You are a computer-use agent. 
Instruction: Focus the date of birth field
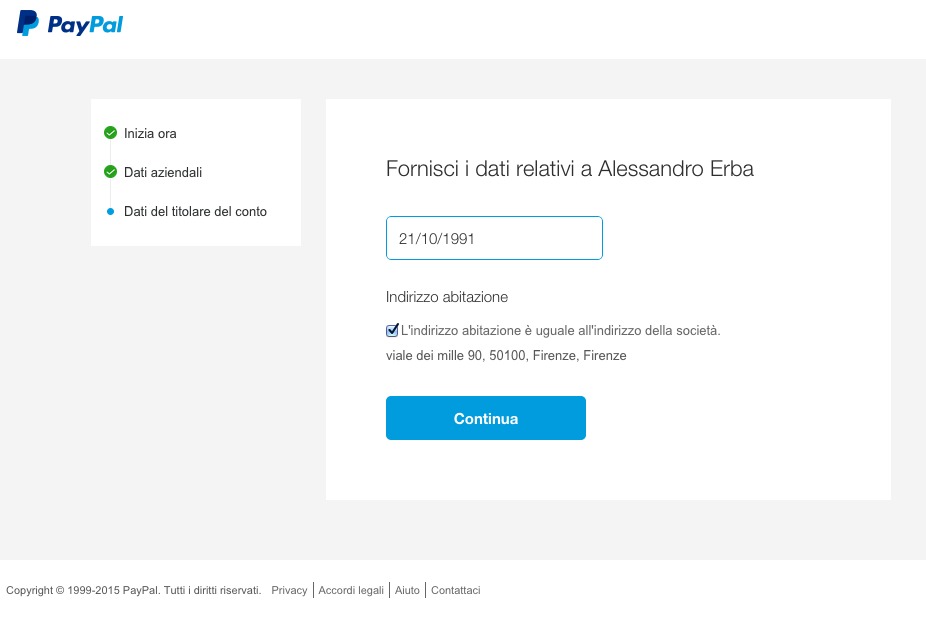click(494, 238)
